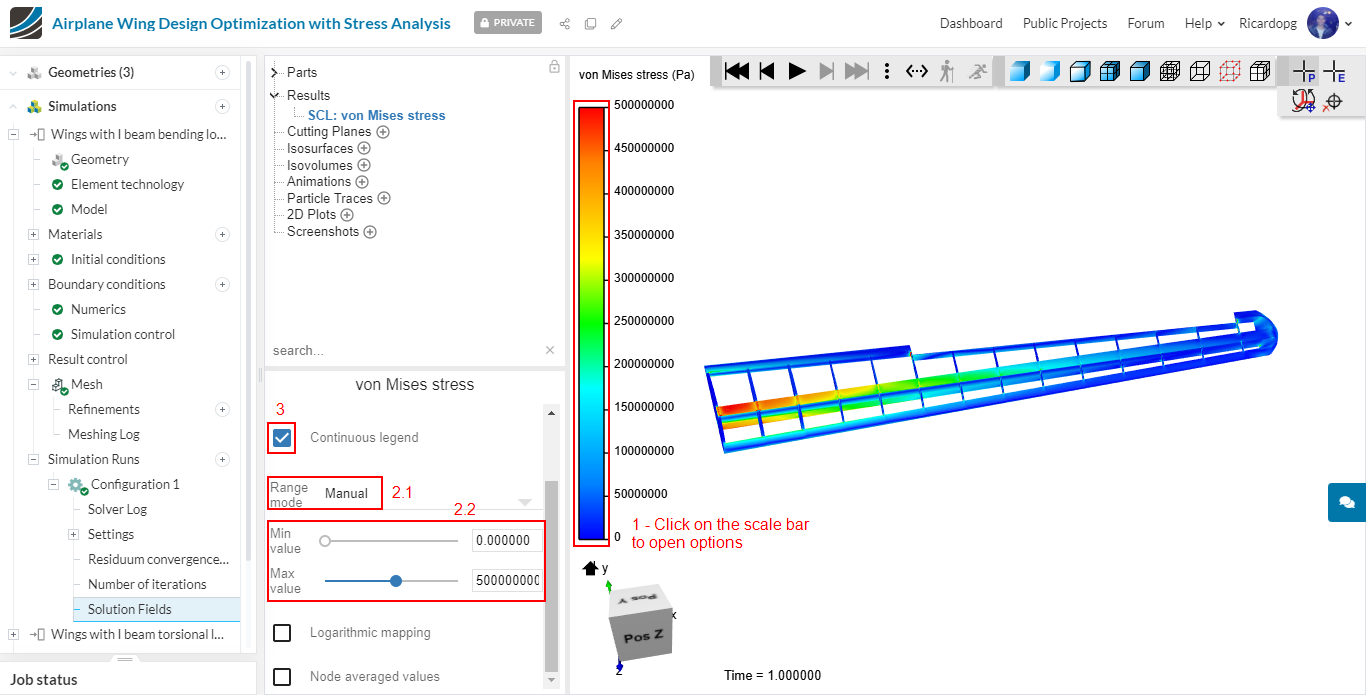The width and height of the screenshot is (1366, 695).
Task: Click the copy project icon
Action: (591, 23)
